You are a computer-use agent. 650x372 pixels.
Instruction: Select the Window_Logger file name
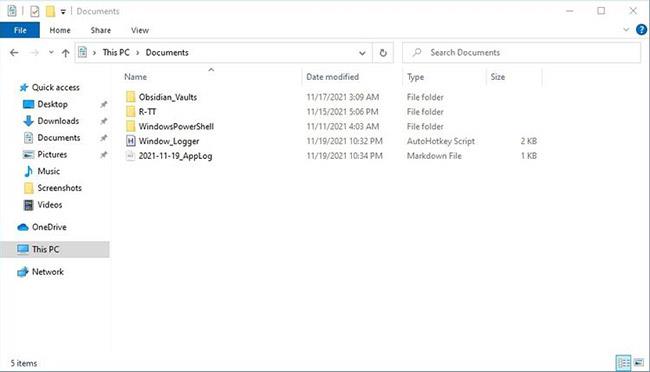point(169,141)
